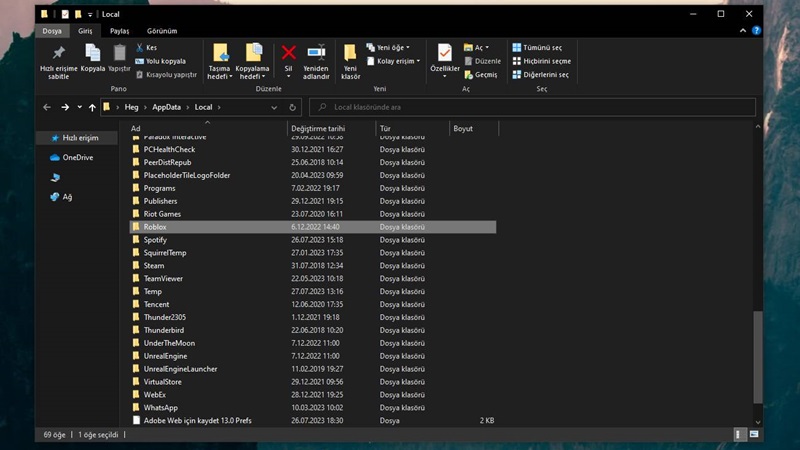Open recent locations dropdown arrow
This screenshot has height=450, width=800.
[x=80, y=107]
